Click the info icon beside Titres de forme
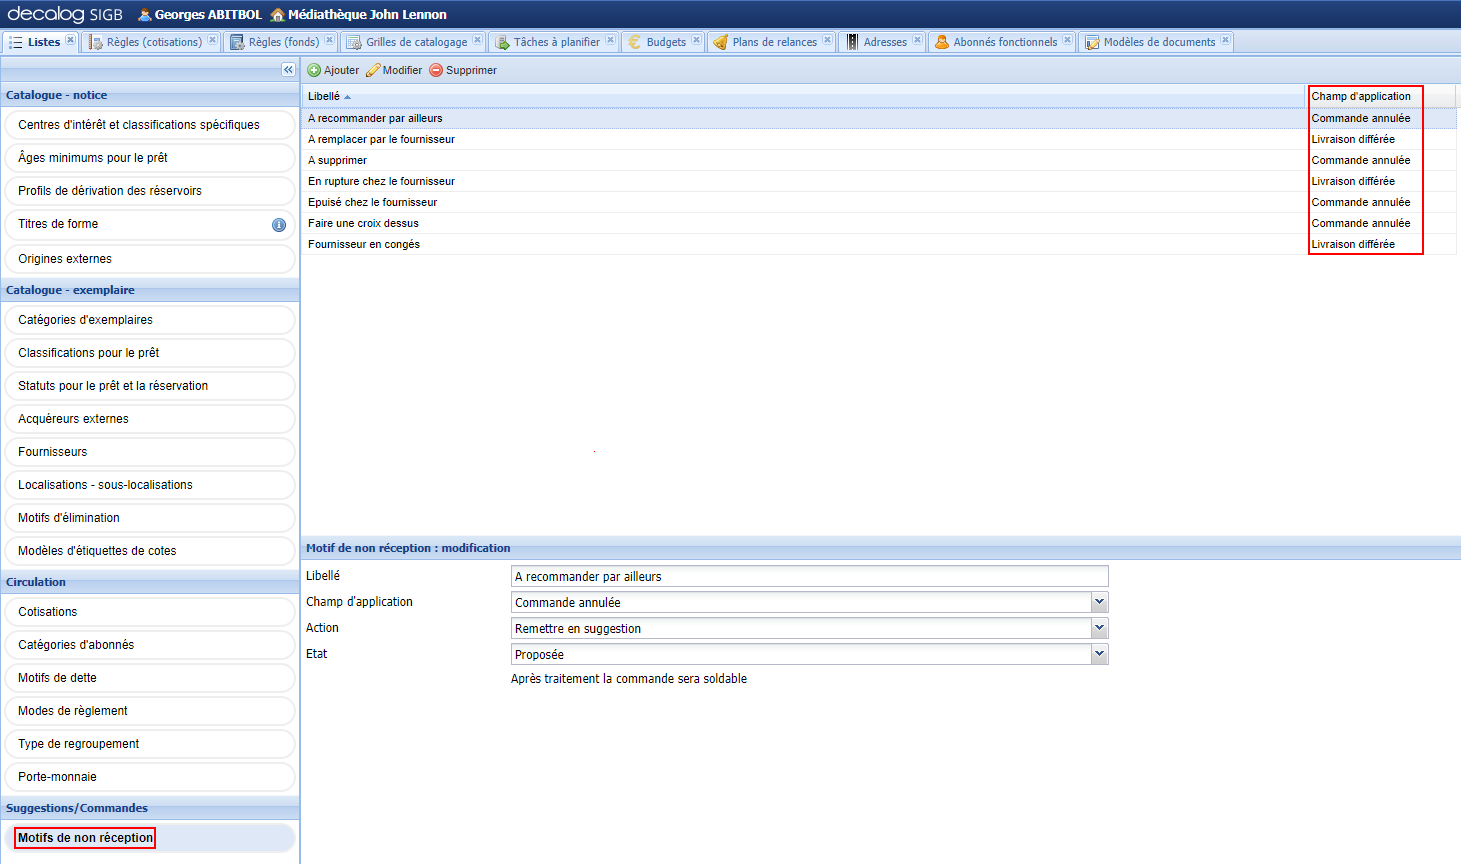 coord(278,225)
